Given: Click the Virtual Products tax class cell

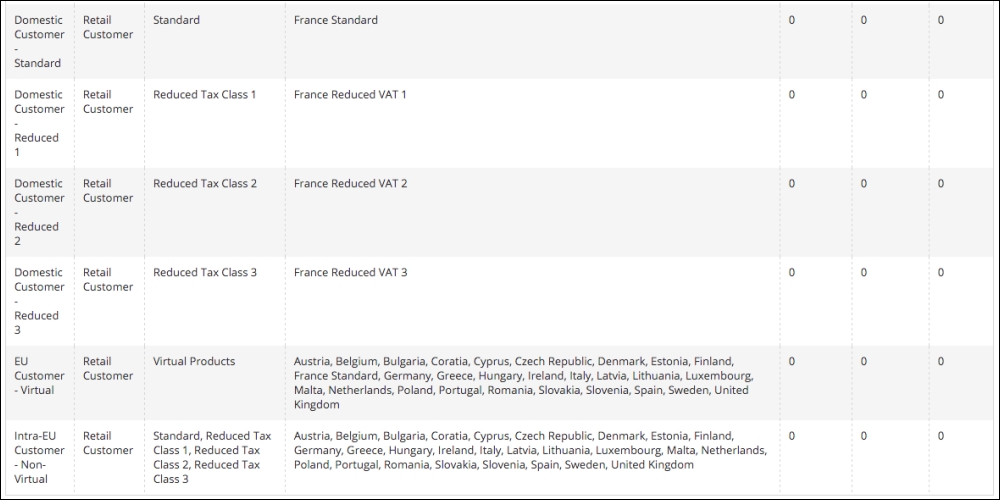Looking at the screenshot, I should click(194, 361).
